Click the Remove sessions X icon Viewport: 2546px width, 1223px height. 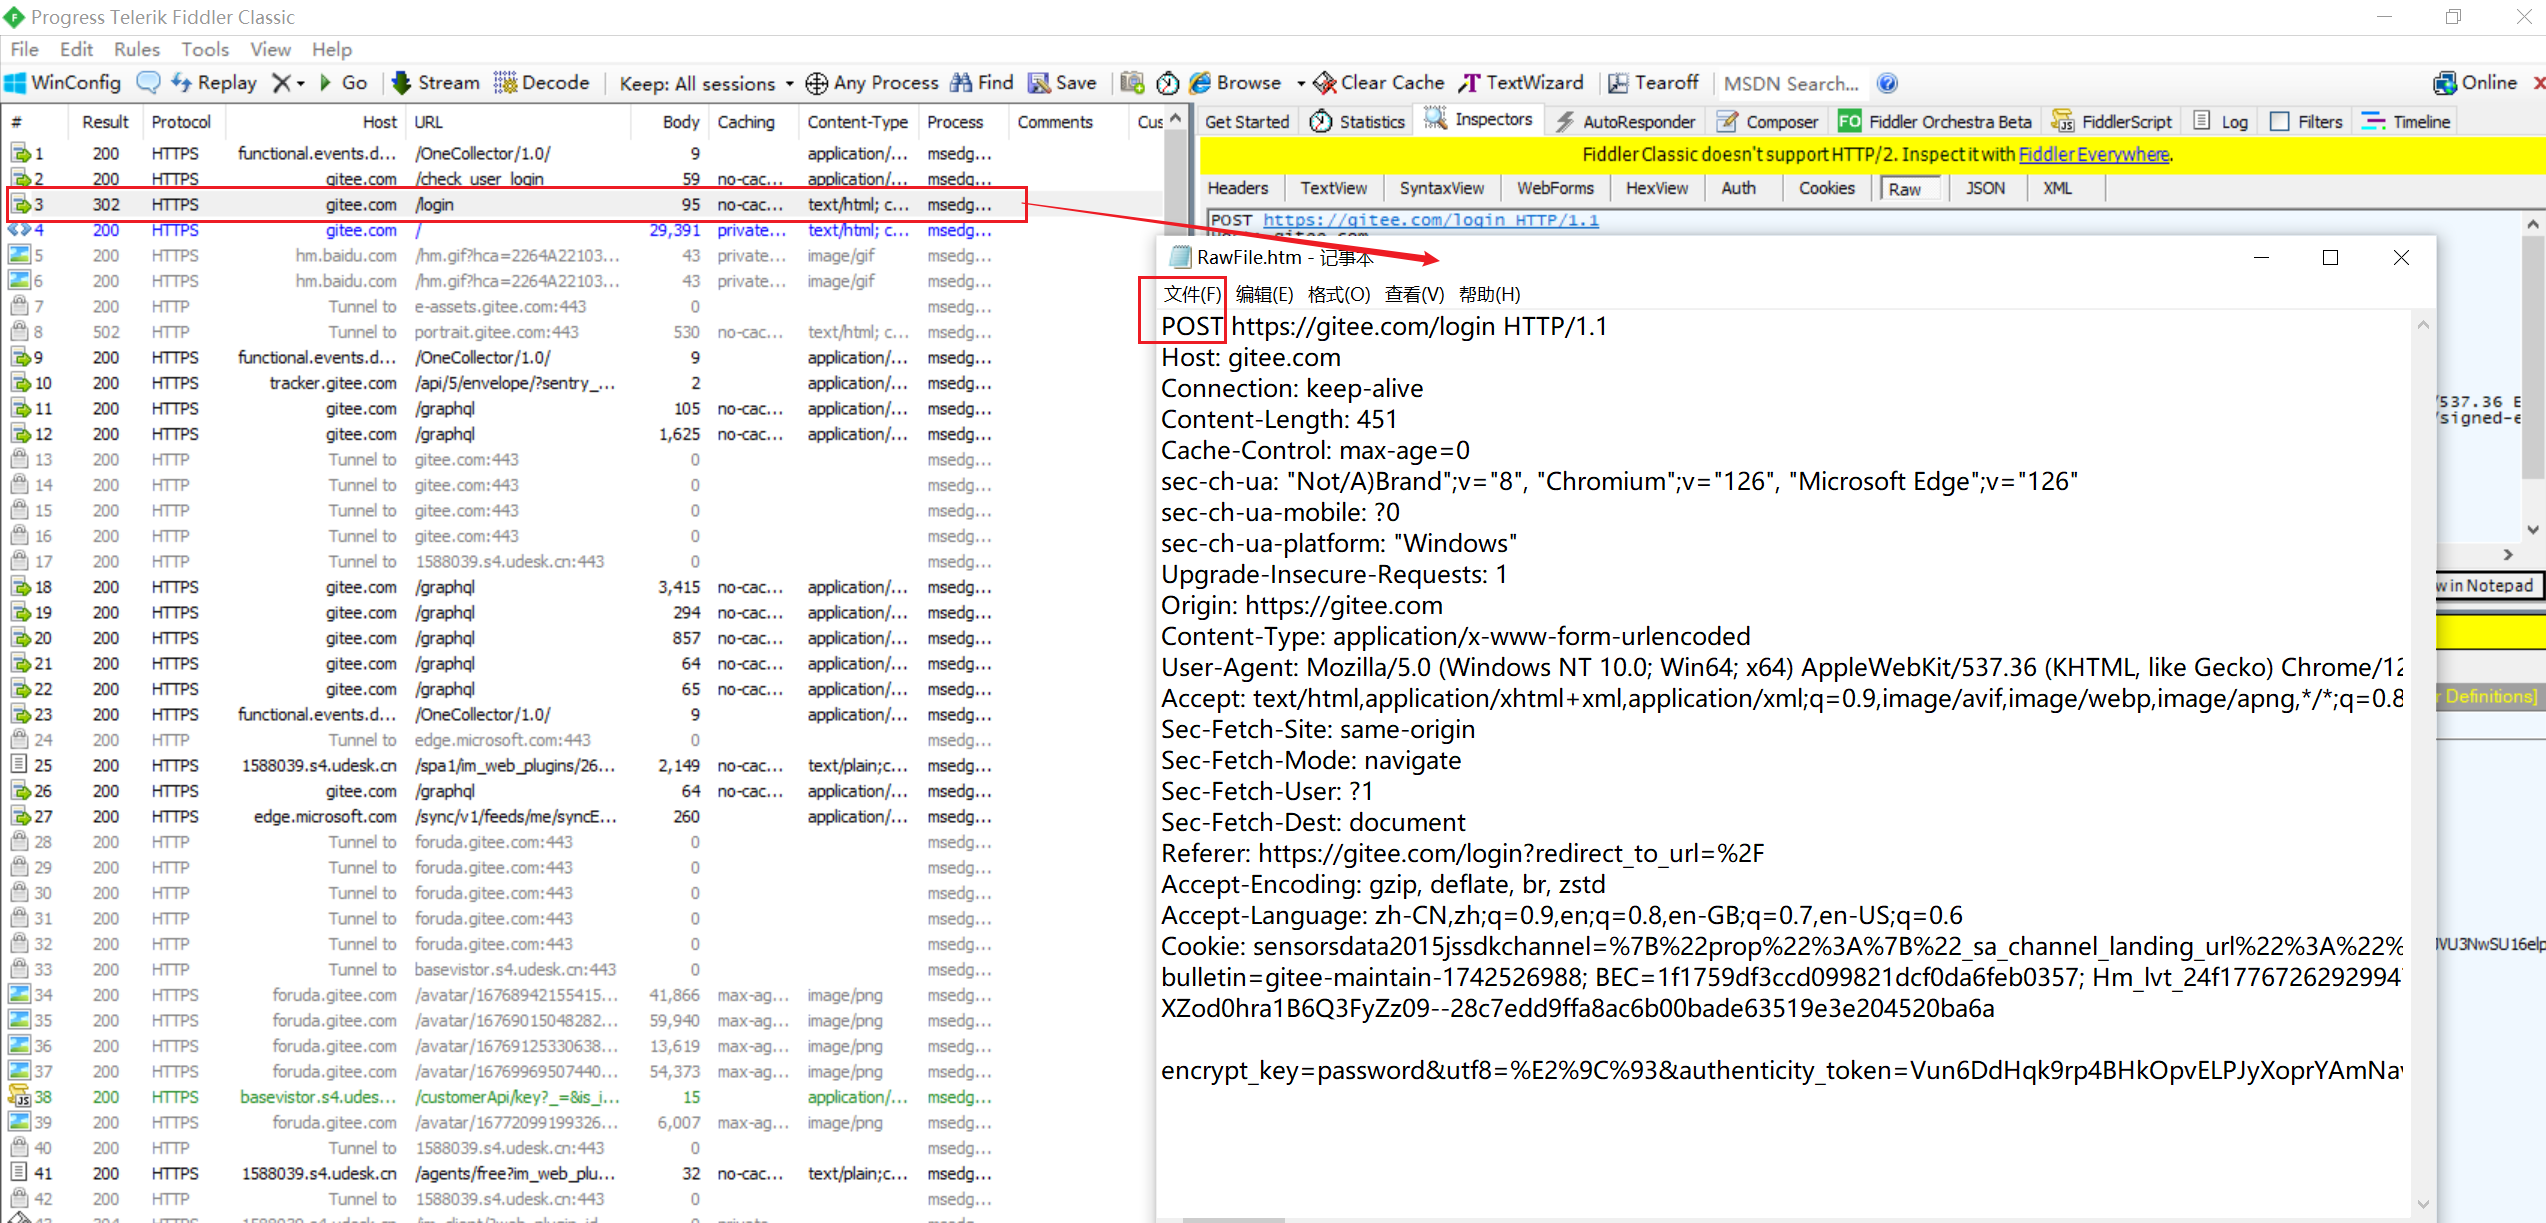click(283, 83)
